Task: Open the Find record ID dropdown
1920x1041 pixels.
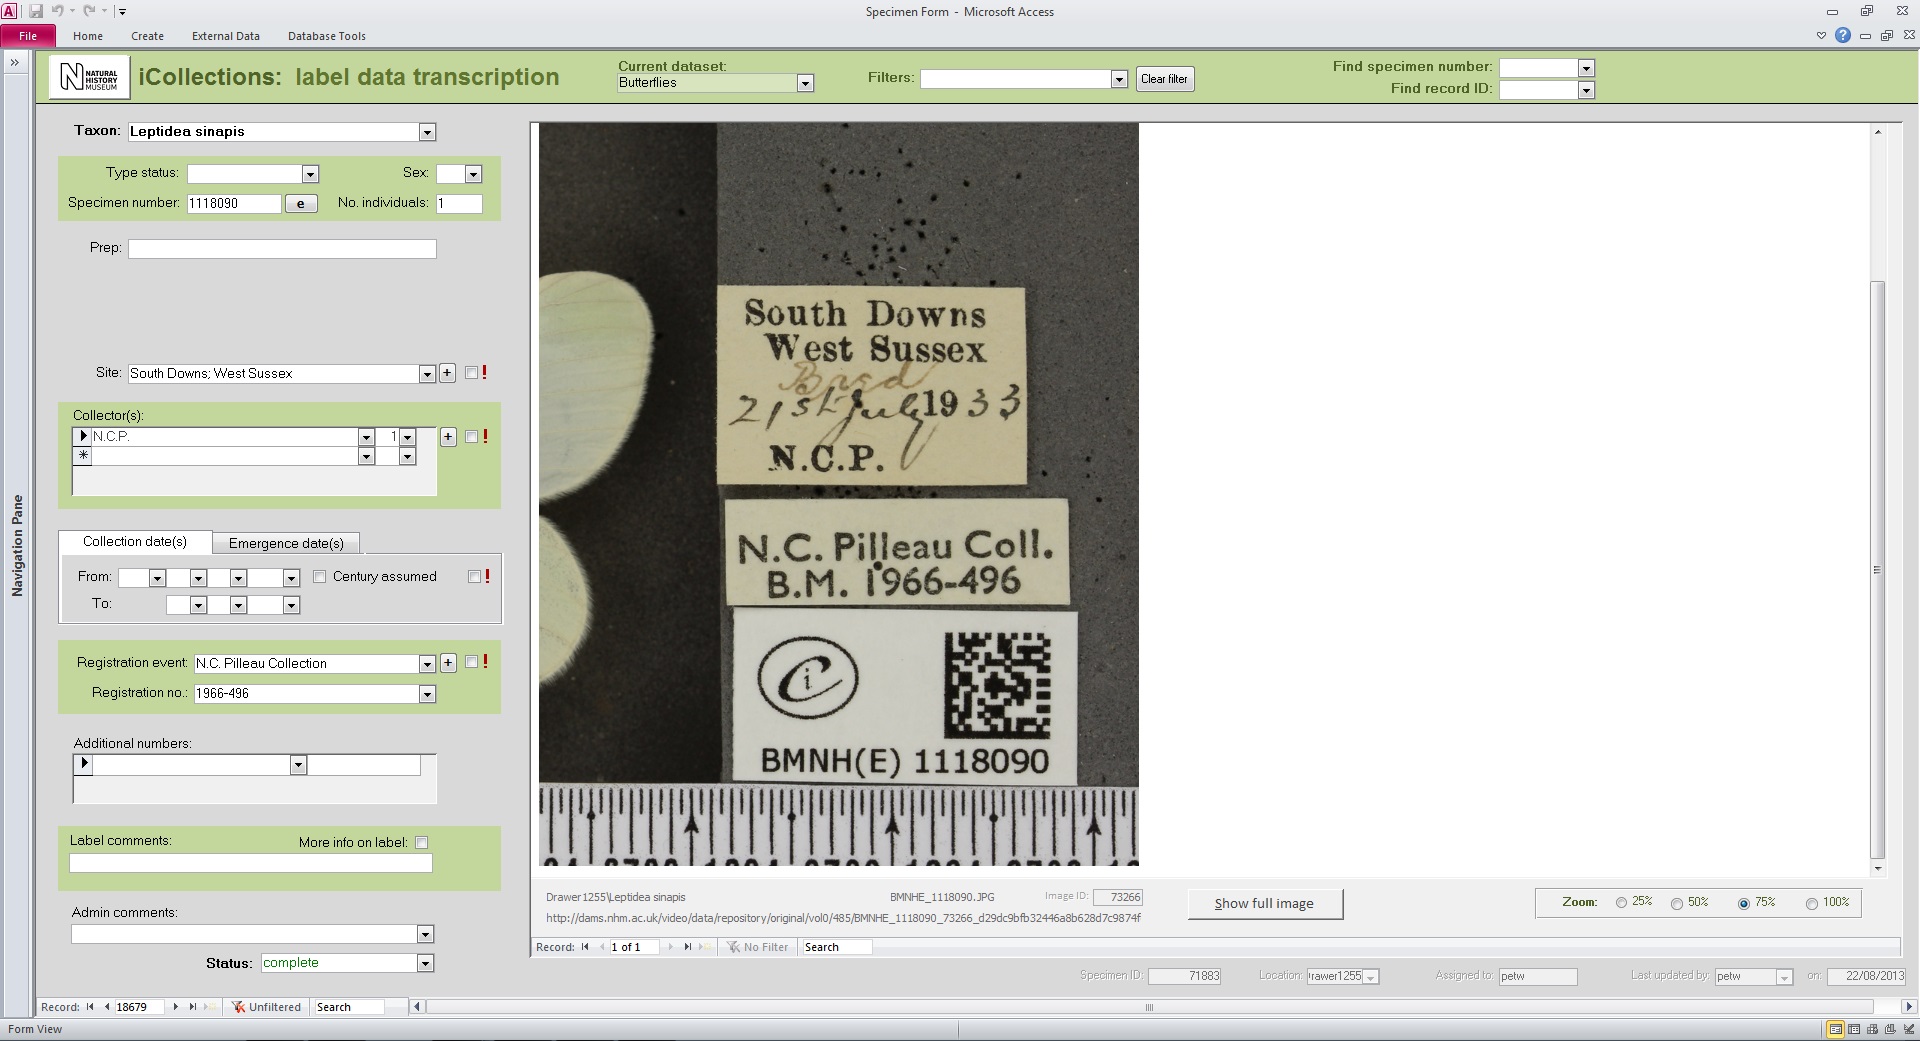Action: pos(1586,90)
